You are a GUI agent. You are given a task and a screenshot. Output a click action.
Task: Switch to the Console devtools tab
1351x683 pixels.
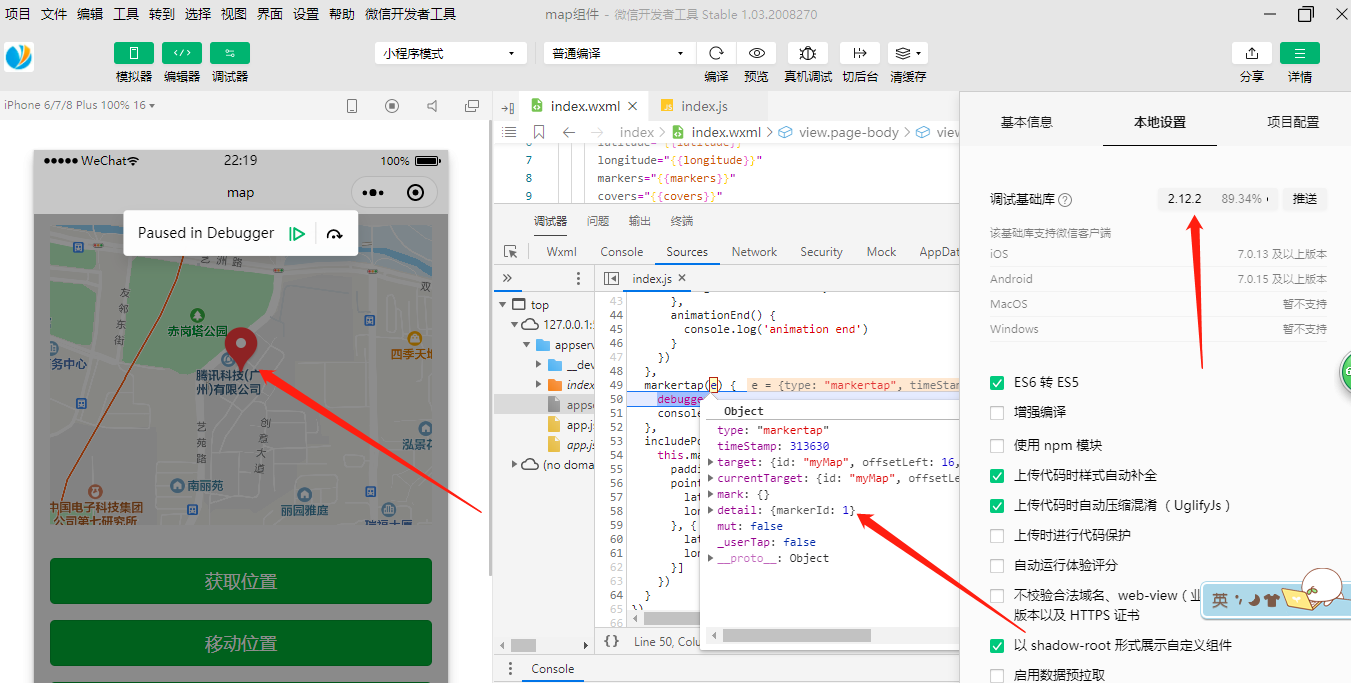[622, 252]
